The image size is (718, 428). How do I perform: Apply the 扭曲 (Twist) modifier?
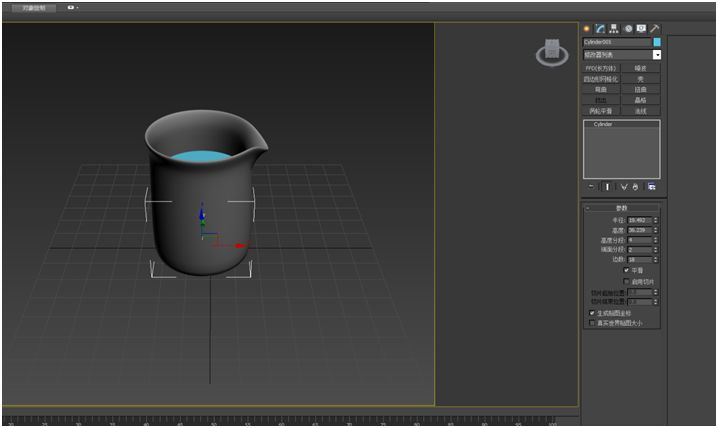pyautogui.click(x=641, y=90)
